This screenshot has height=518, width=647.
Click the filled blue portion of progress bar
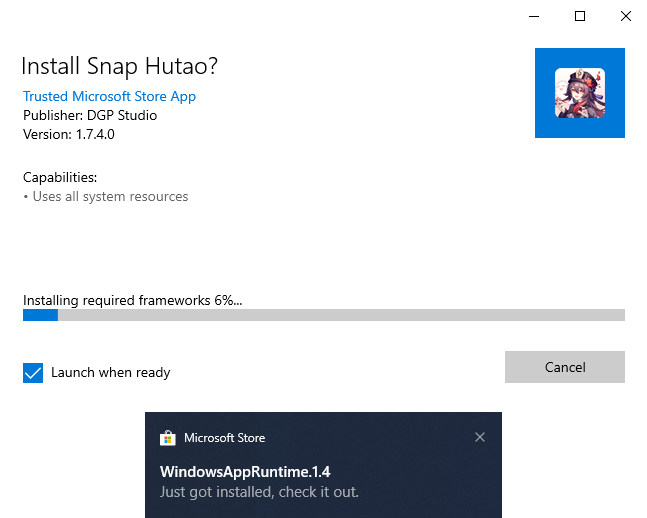40,315
